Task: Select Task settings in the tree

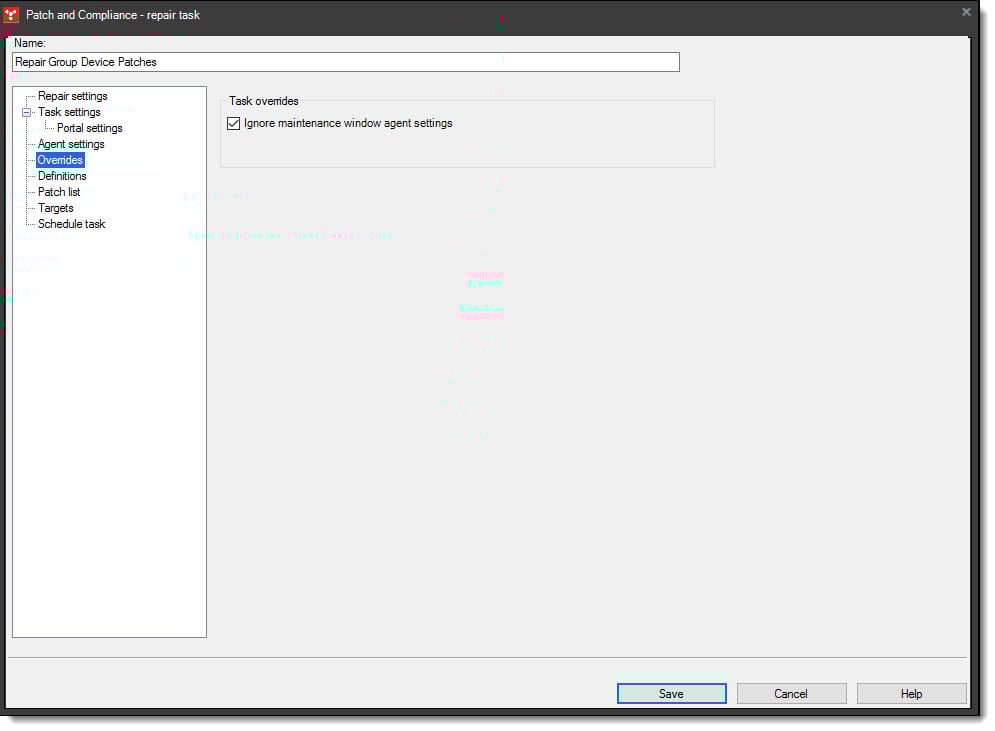Action: 68,111
